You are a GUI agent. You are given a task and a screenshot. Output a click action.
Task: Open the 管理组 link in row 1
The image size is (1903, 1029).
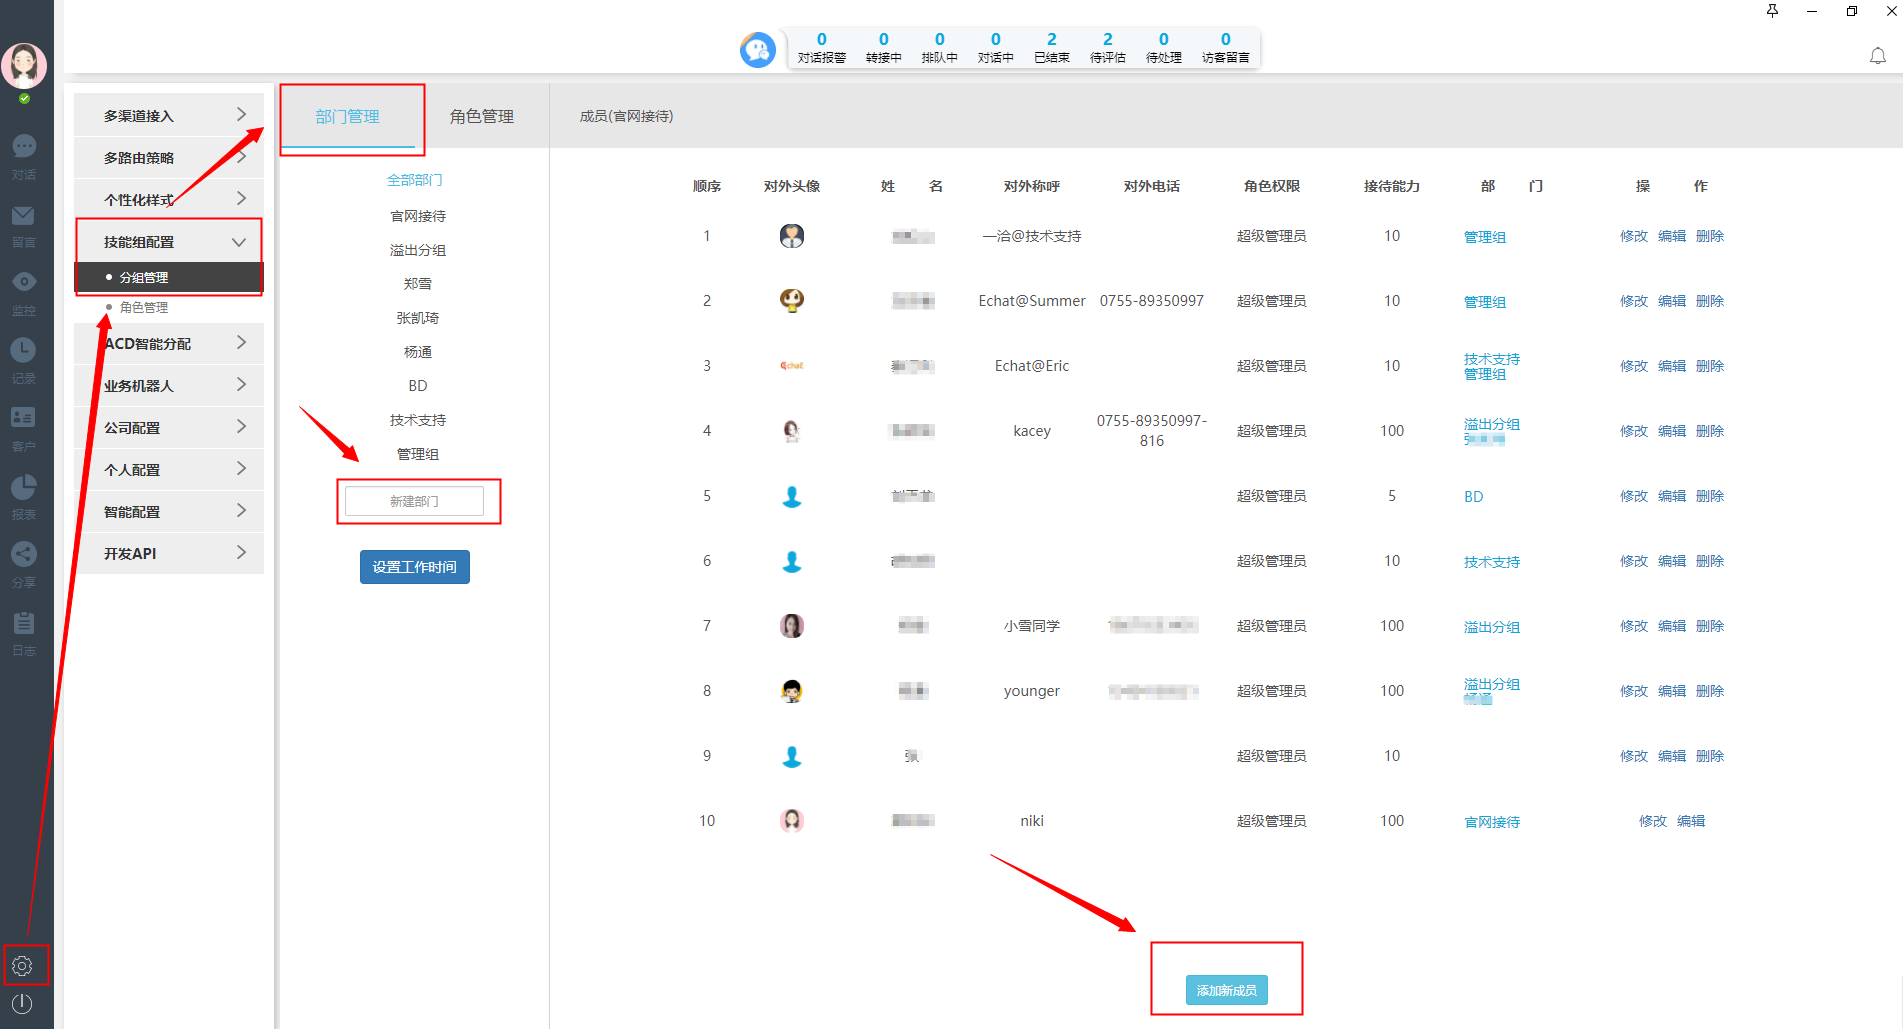pos(1485,237)
